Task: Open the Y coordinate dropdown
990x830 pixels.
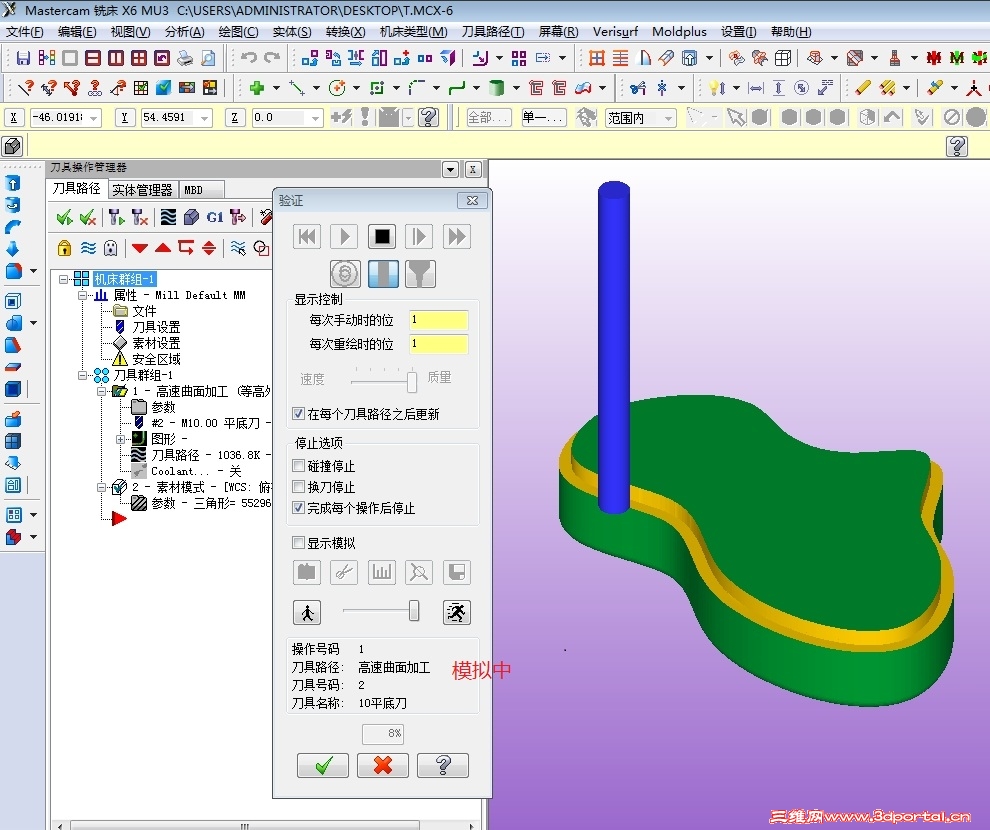Action: pos(204,117)
